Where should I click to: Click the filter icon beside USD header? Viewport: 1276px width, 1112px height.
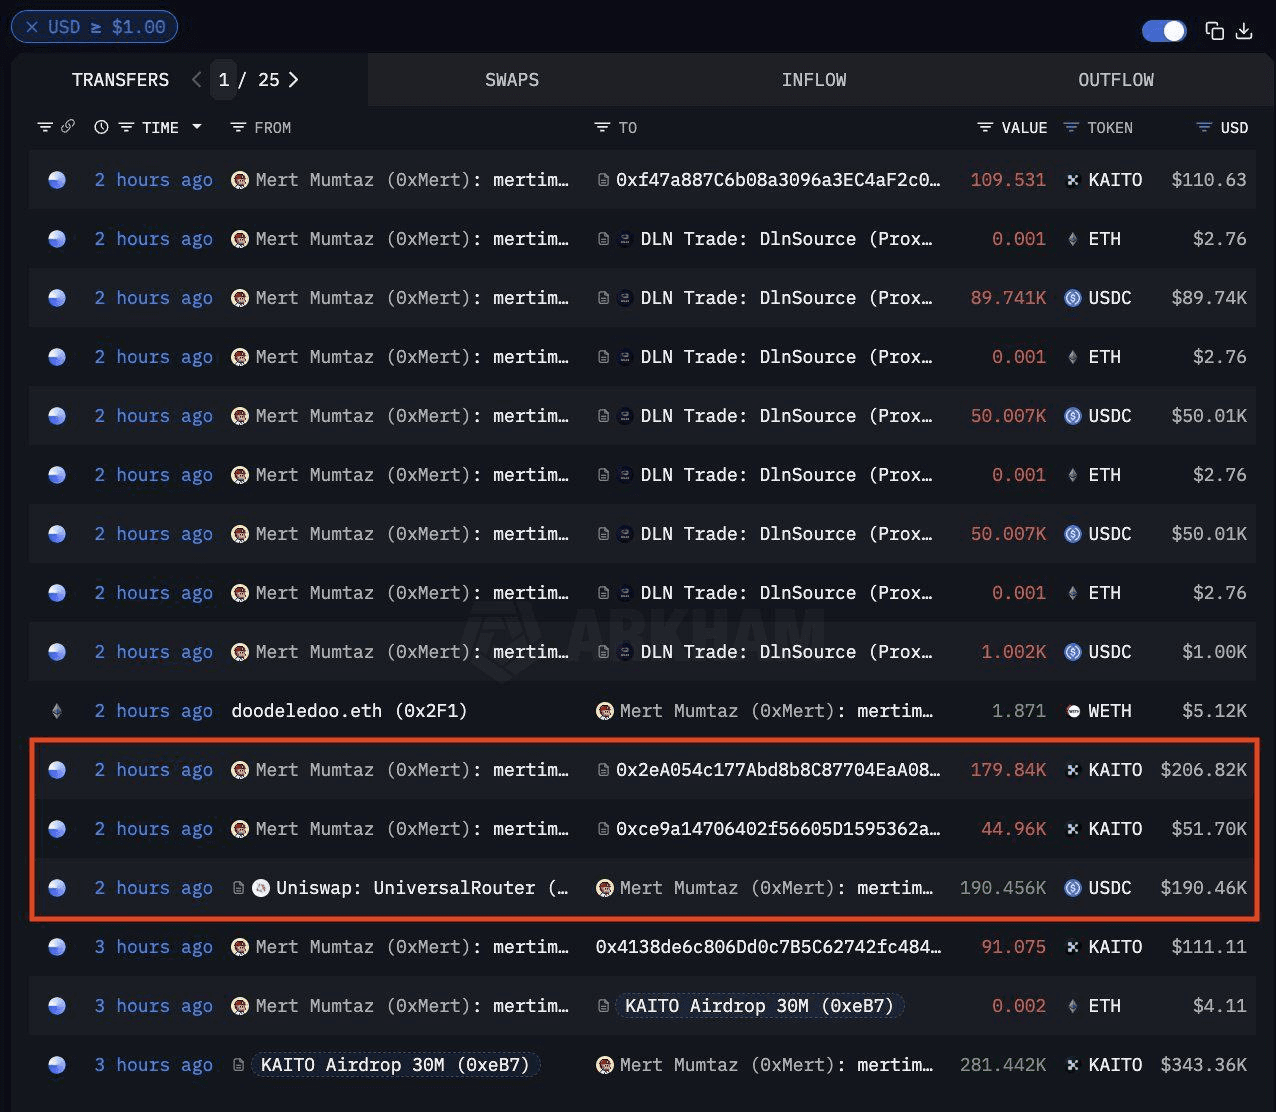[x=1205, y=127]
